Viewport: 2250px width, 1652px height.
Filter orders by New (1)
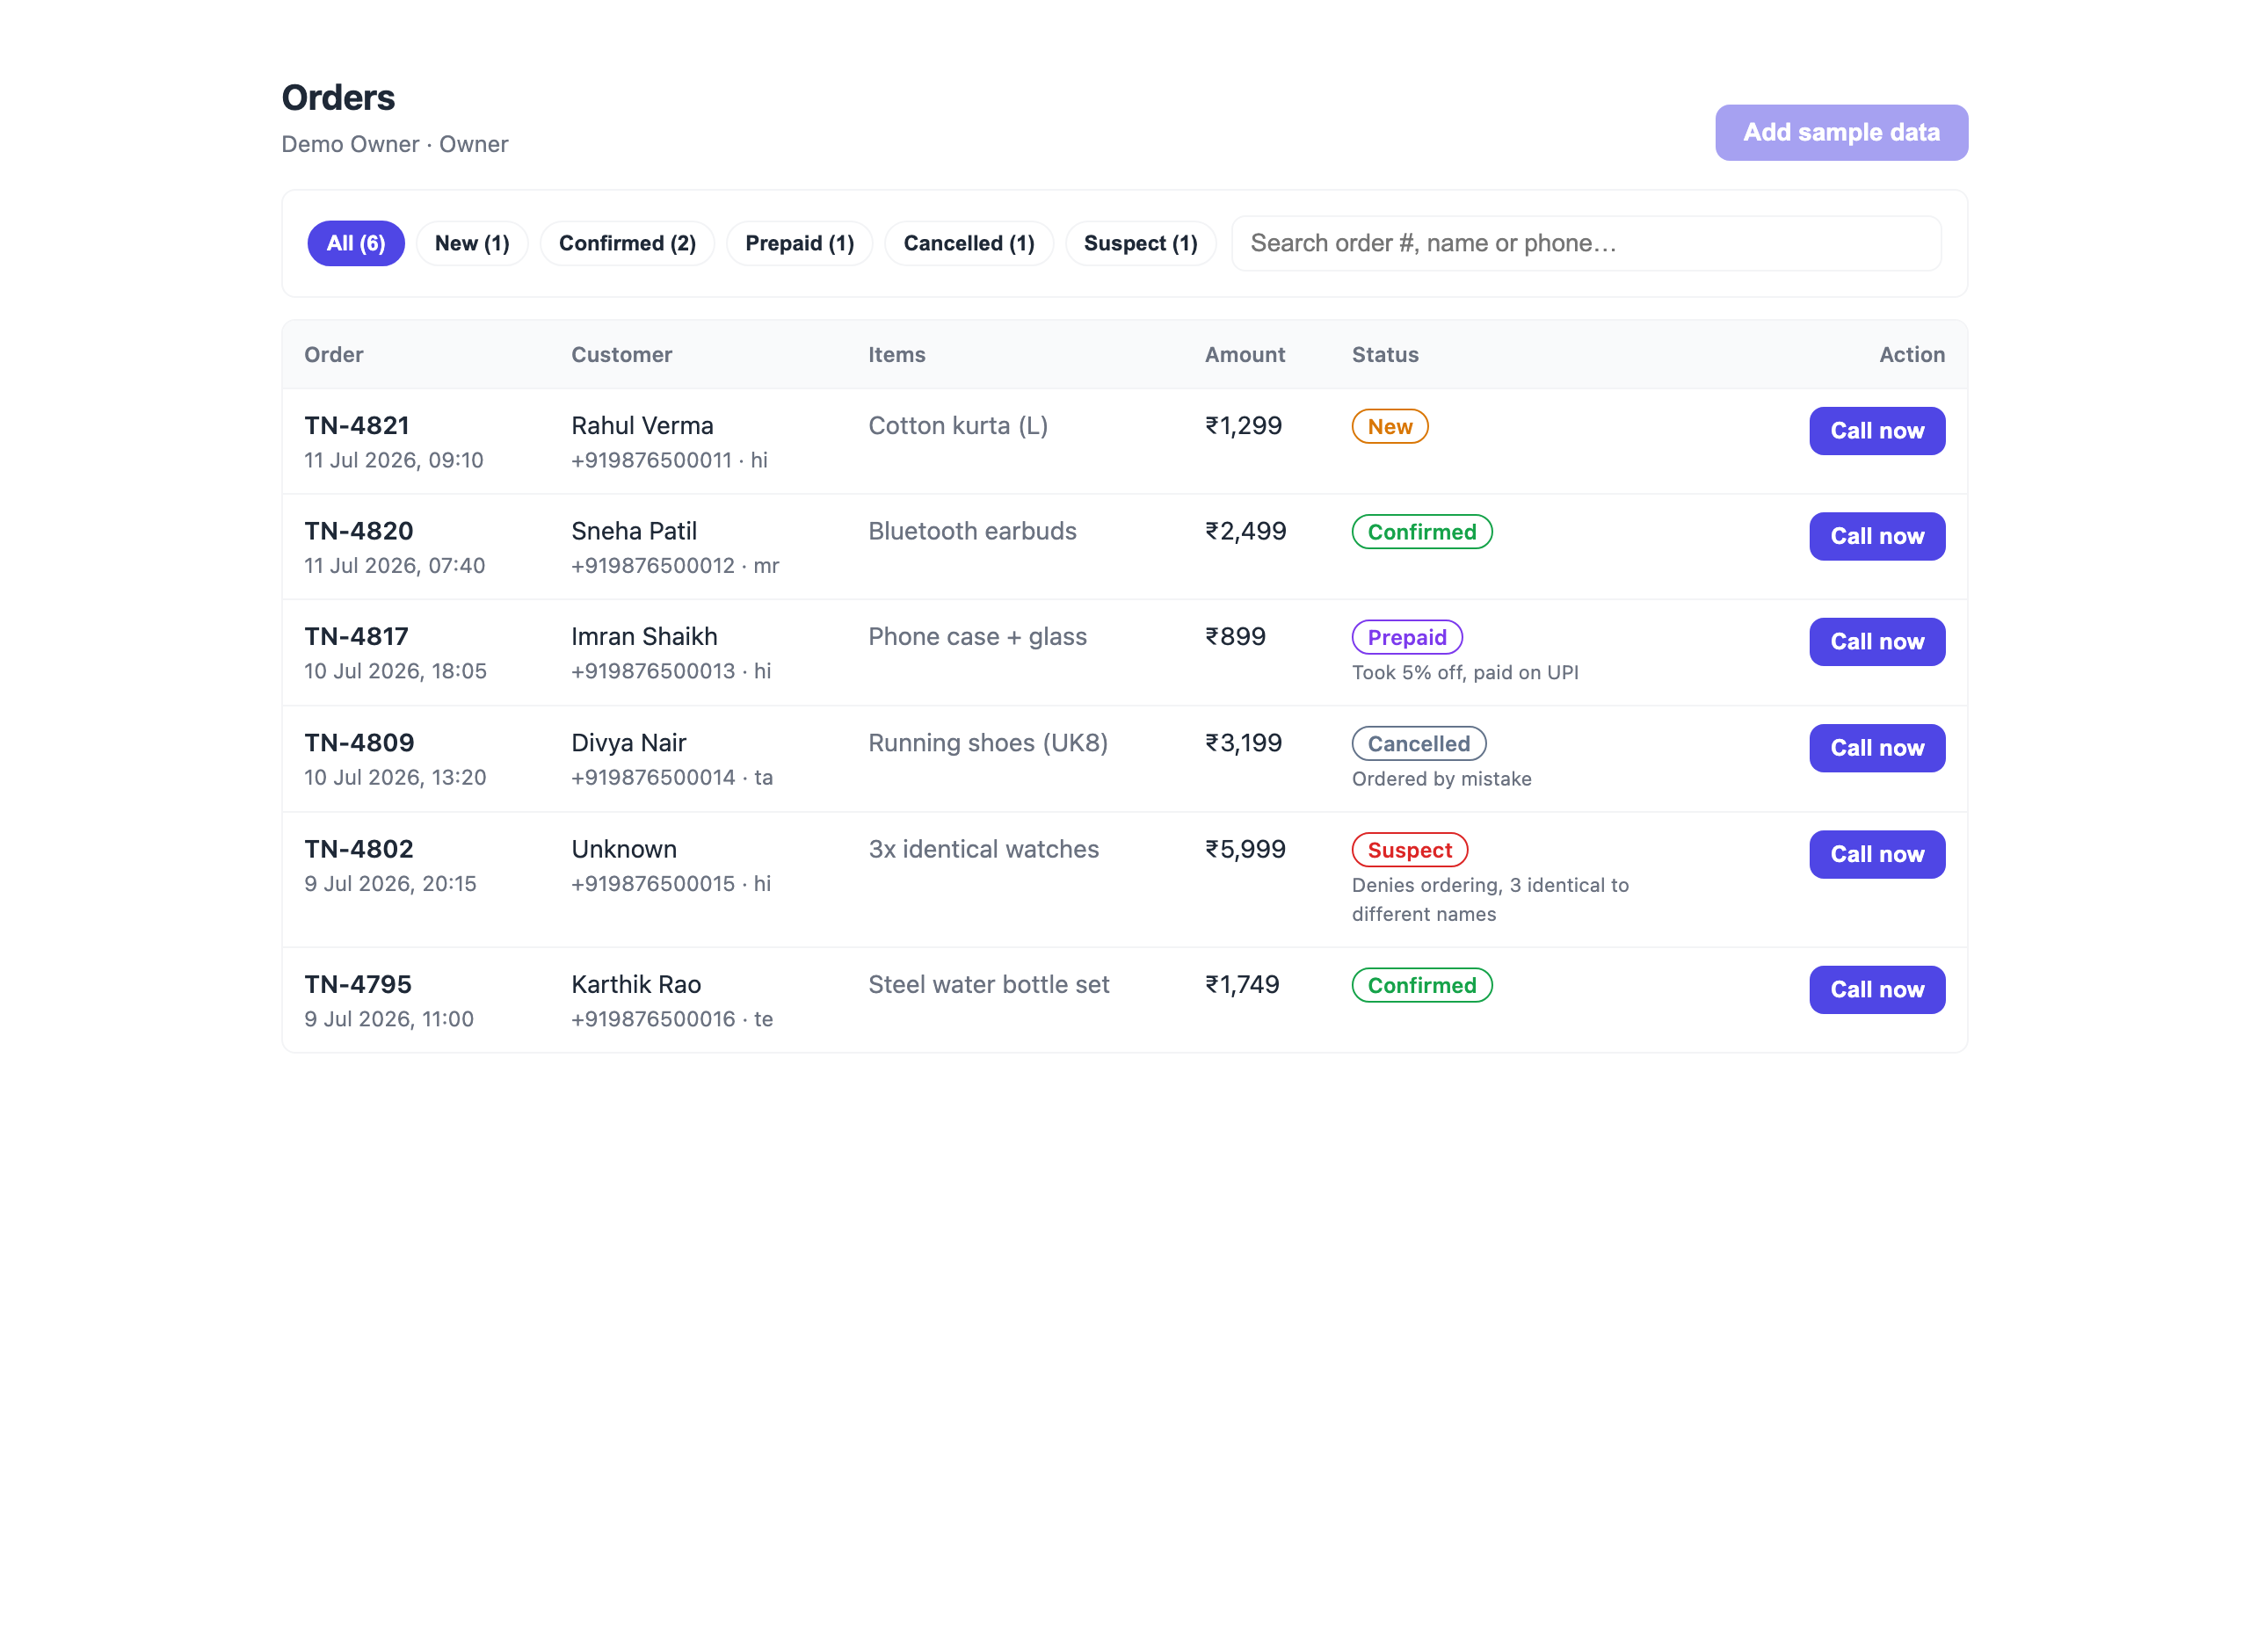472,243
